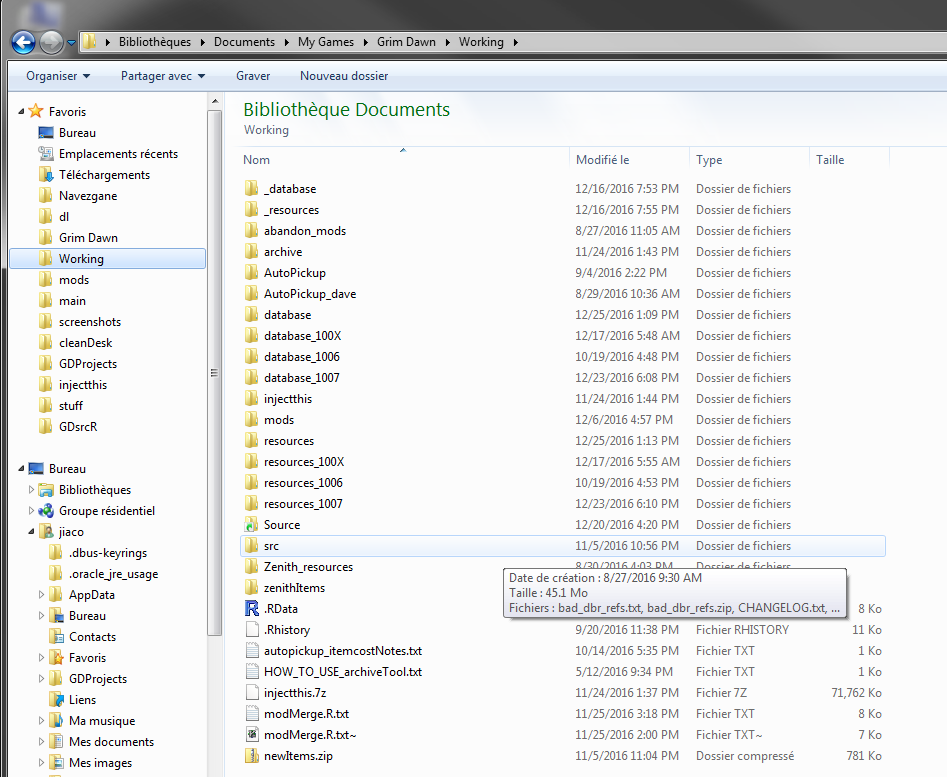Select the newItems.zip compressed folder icon

pyautogui.click(x=252, y=756)
